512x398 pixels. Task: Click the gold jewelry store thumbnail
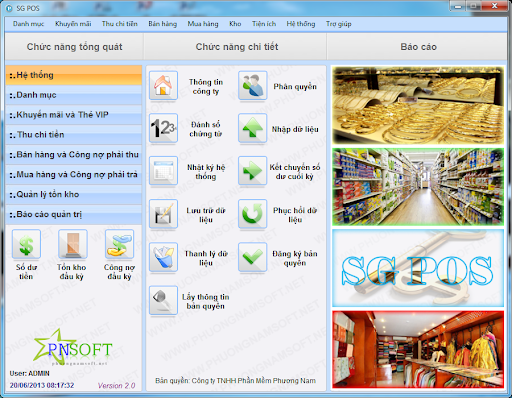(x=418, y=105)
